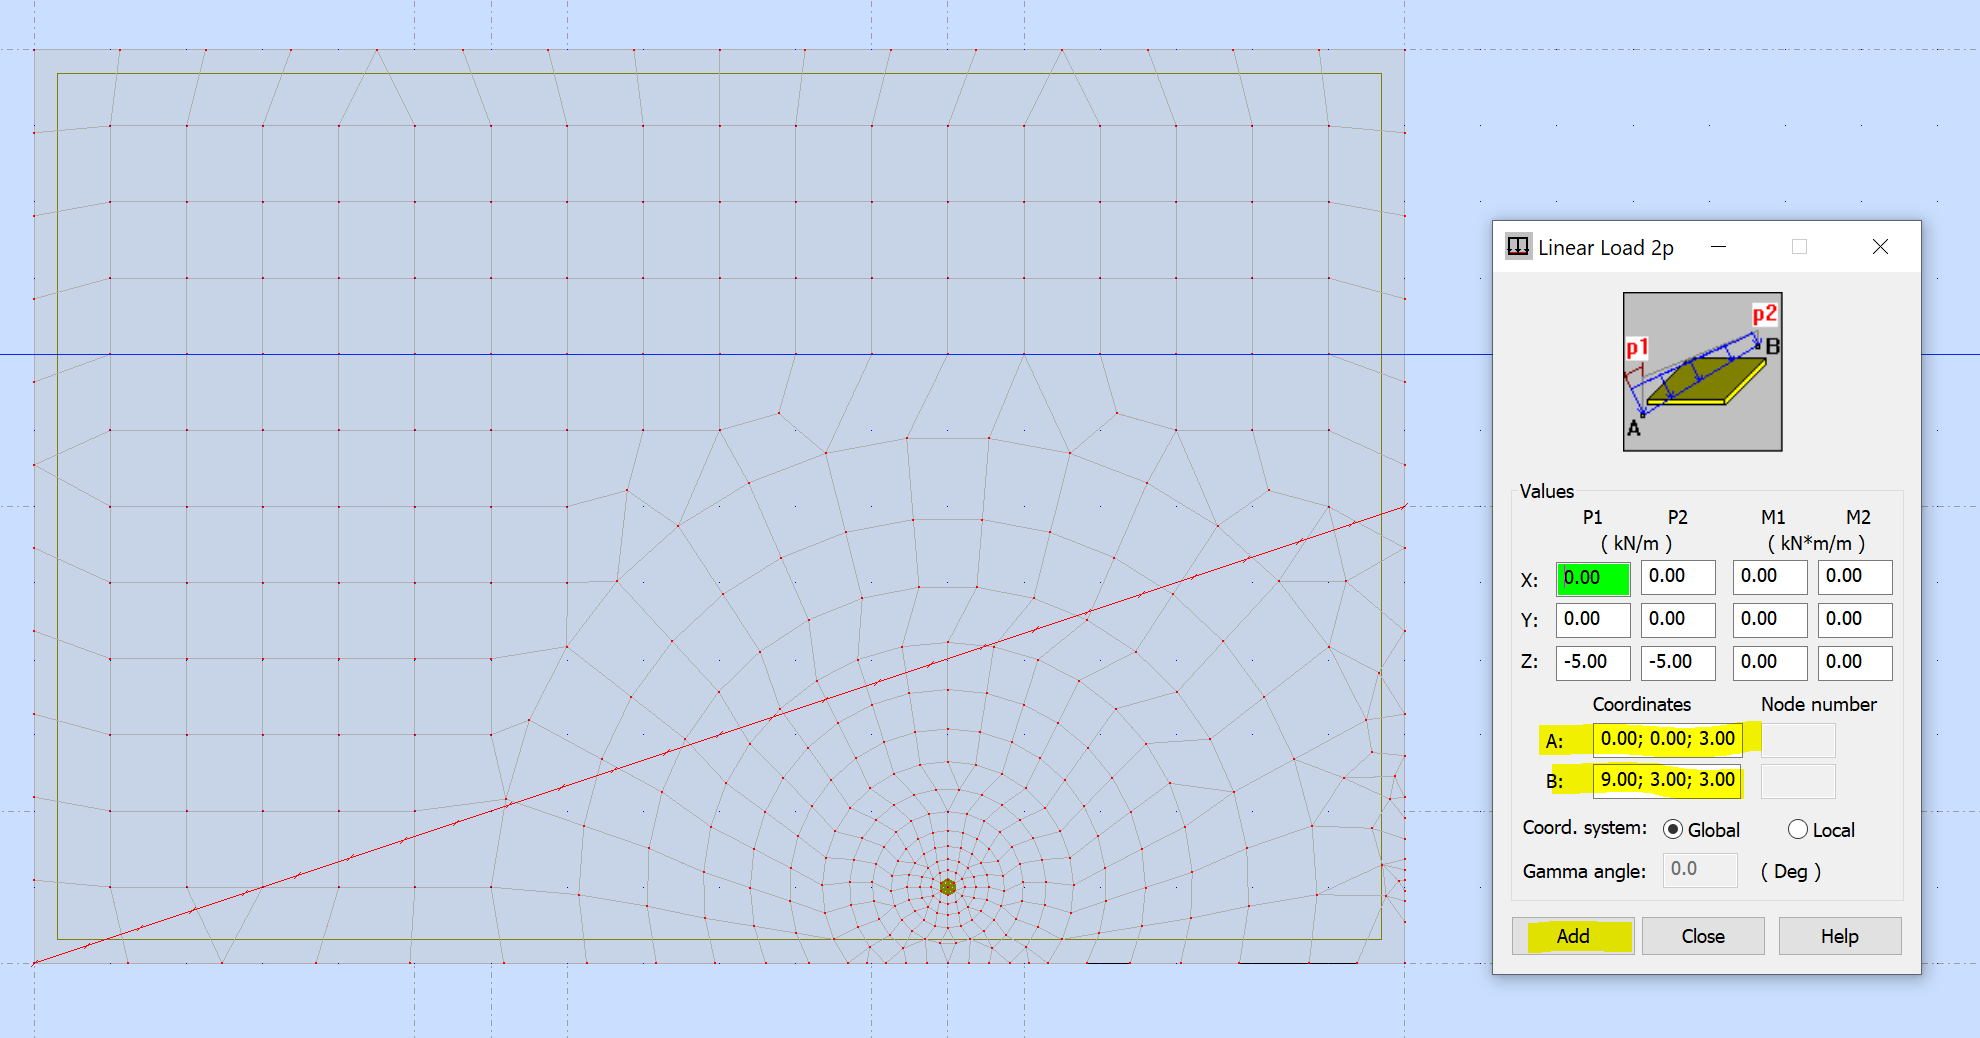Edit the M2 Y moment field
This screenshot has width=1980, height=1038.
(1855, 620)
